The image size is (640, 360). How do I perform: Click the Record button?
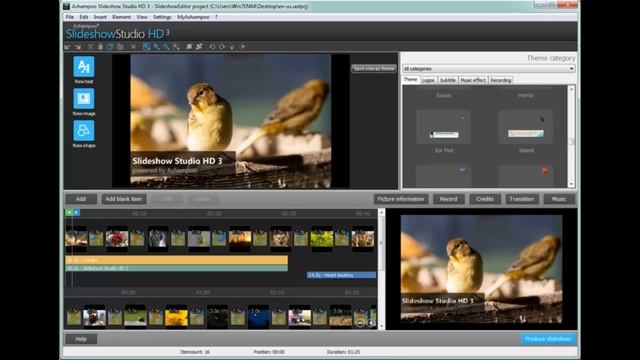click(448, 199)
